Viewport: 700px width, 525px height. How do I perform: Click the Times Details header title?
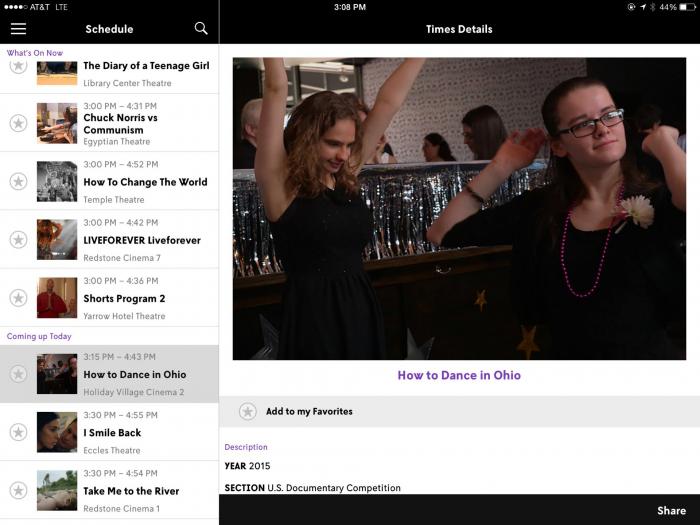(459, 29)
